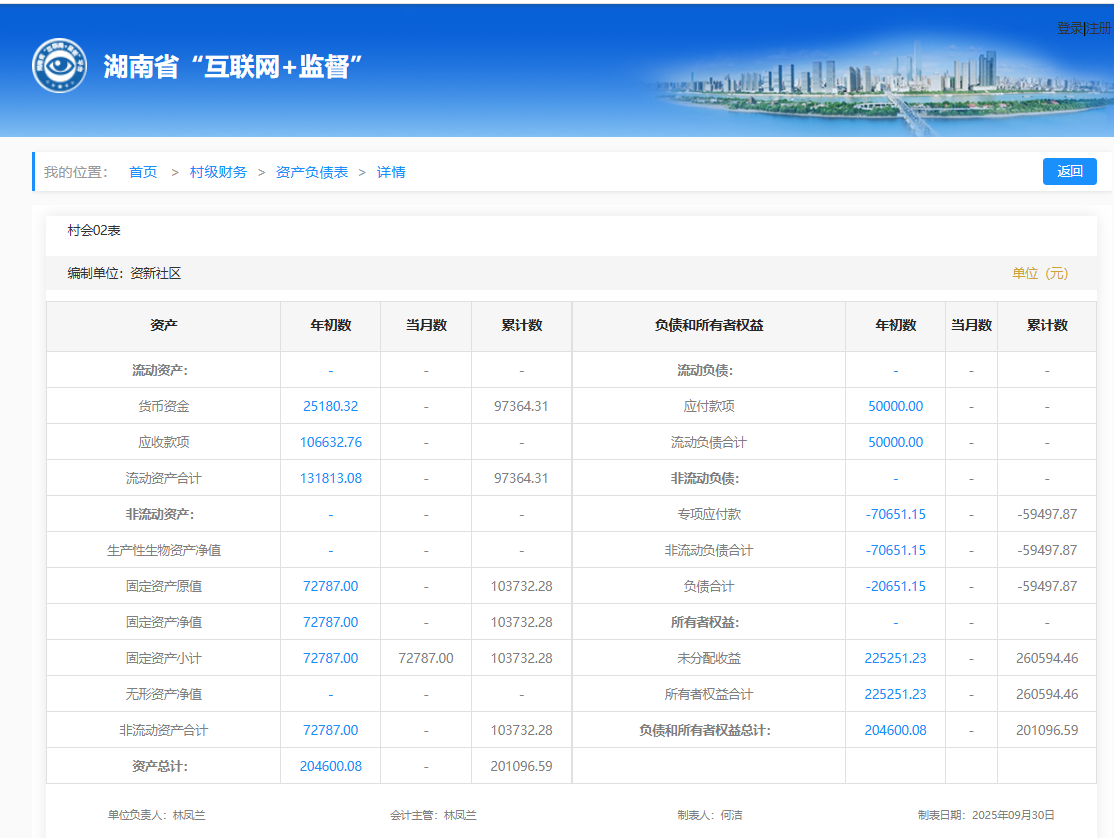The width and height of the screenshot is (1114, 838).
Task: Go to 首页 in breadcrumb
Action: click(143, 172)
